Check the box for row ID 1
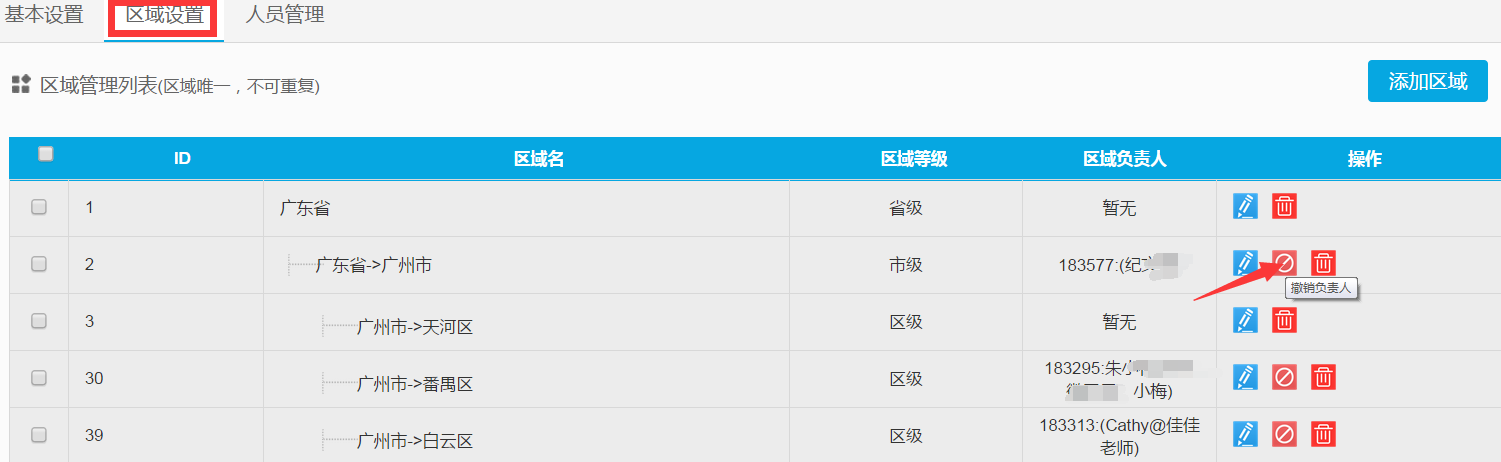The width and height of the screenshot is (1501, 462). pyautogui.click(x=39, y=207)
